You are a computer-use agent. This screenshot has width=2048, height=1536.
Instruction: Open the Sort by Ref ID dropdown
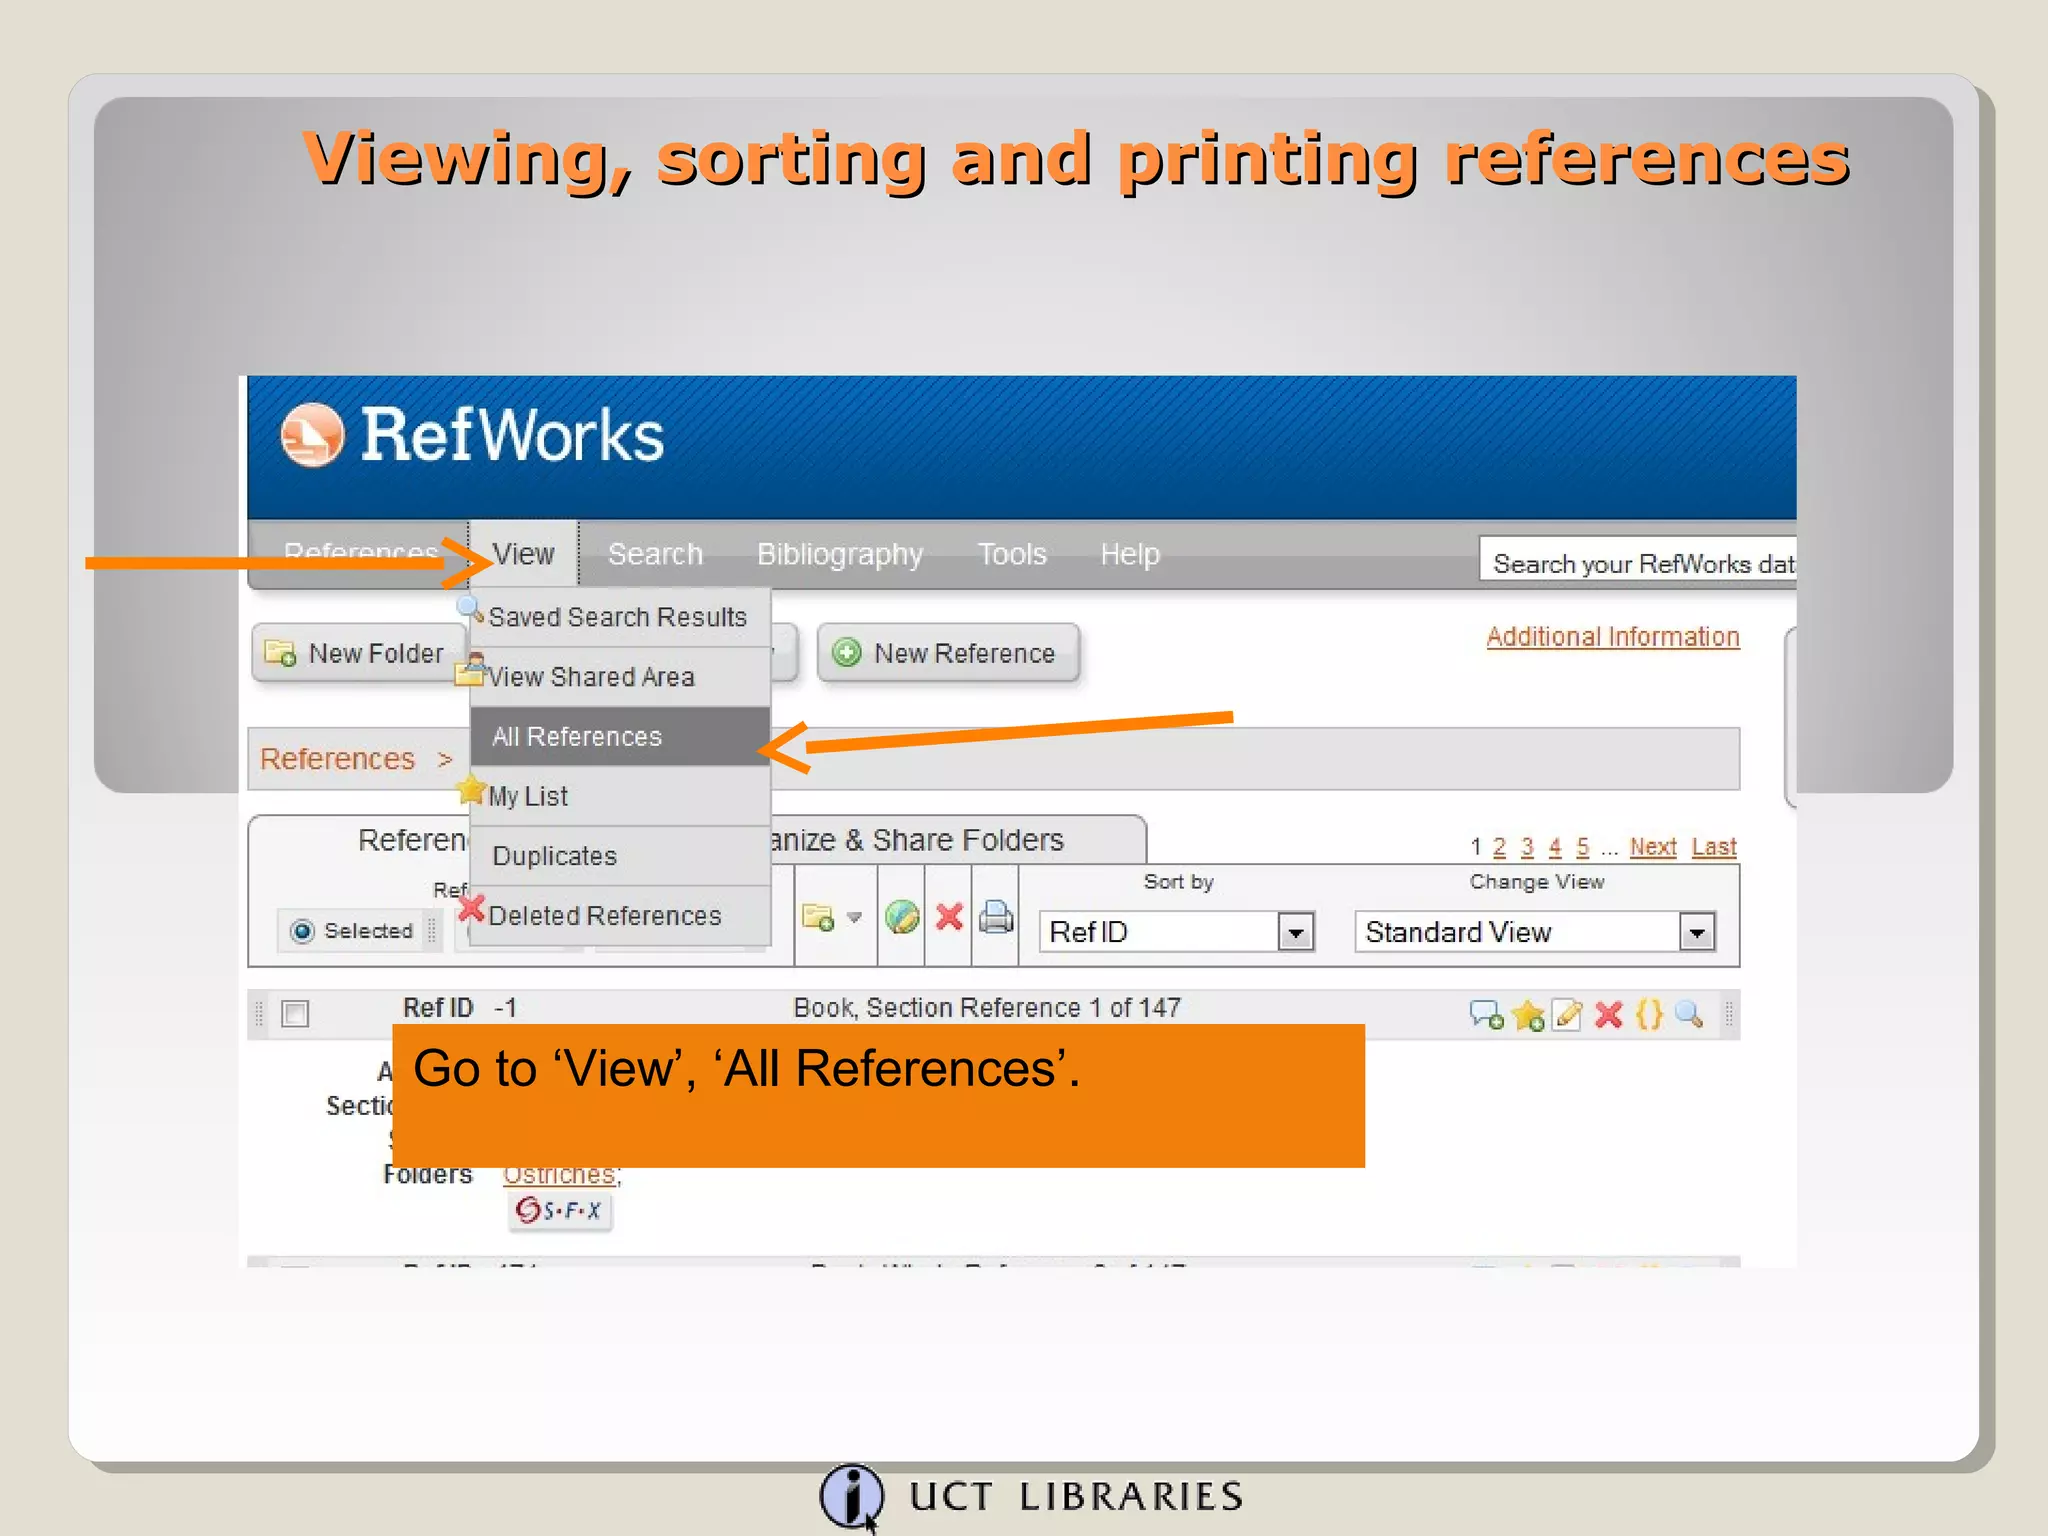coord(1176,932)
